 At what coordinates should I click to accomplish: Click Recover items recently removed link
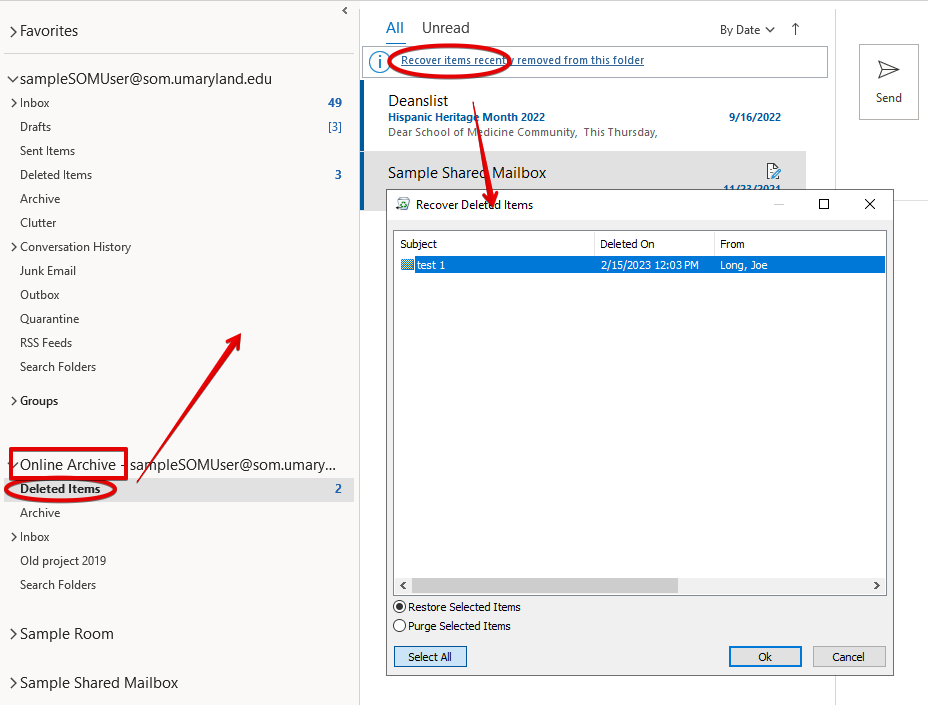[x=522, y=60]
